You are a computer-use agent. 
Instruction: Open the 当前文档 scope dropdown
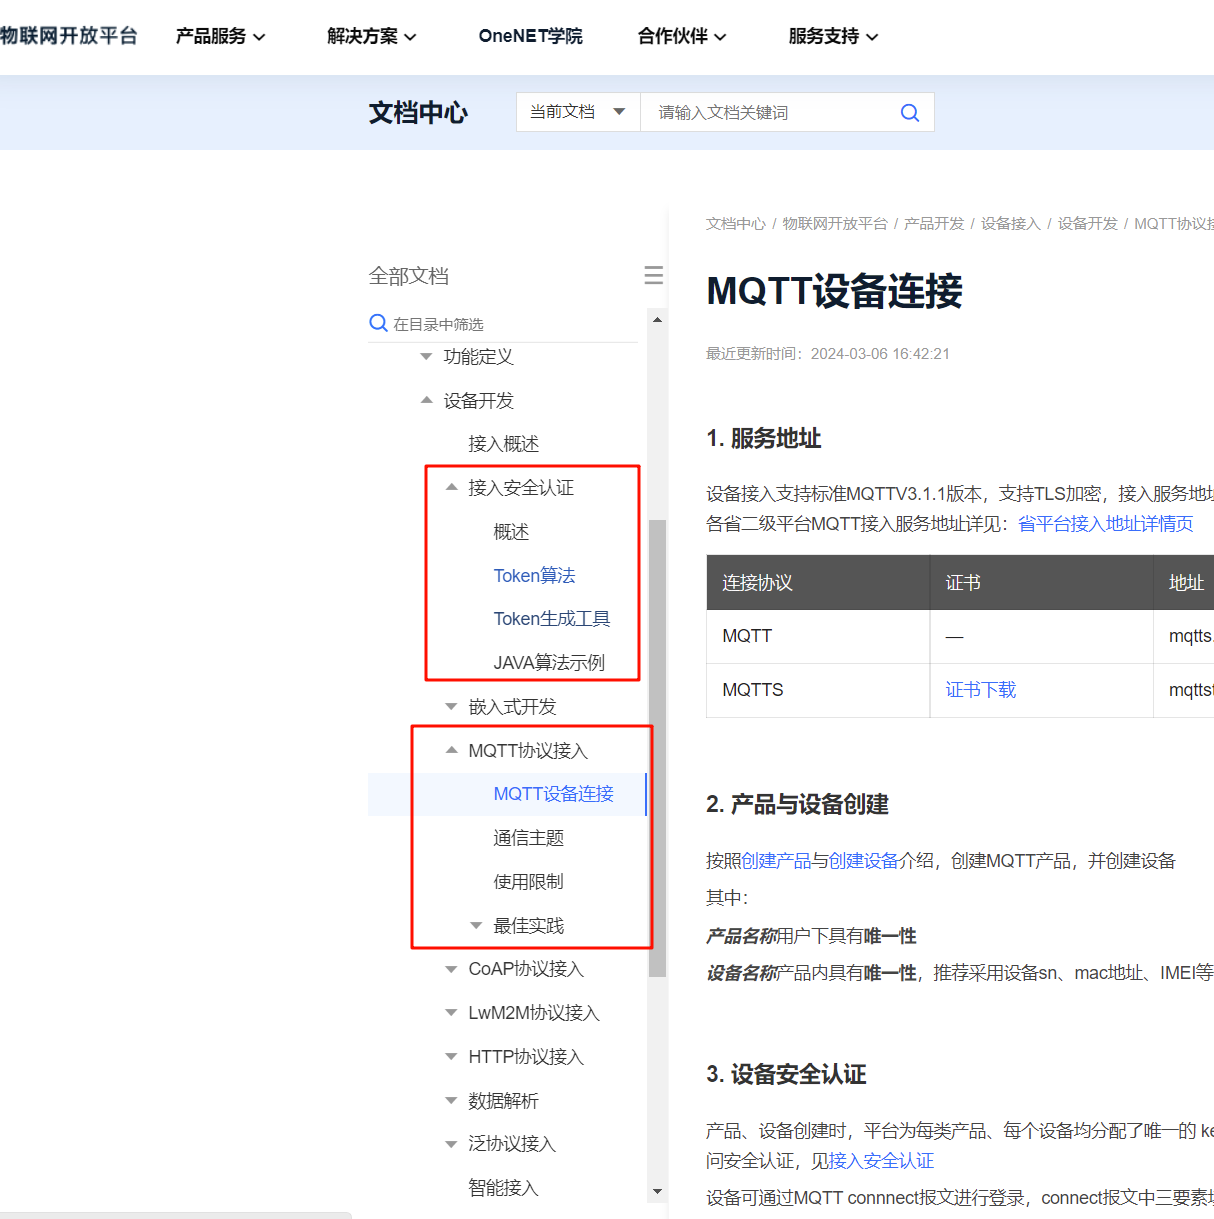click(577, 112)
